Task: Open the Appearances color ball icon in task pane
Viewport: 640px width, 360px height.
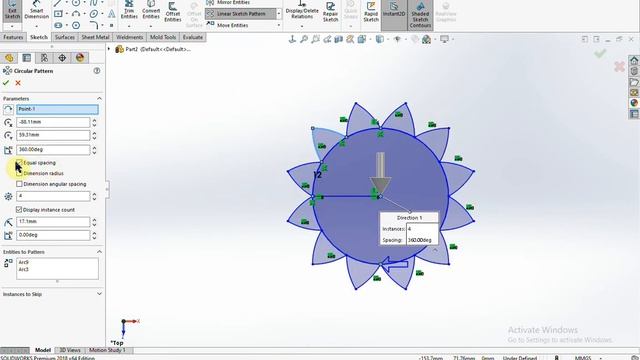Action: coord(634,103)
